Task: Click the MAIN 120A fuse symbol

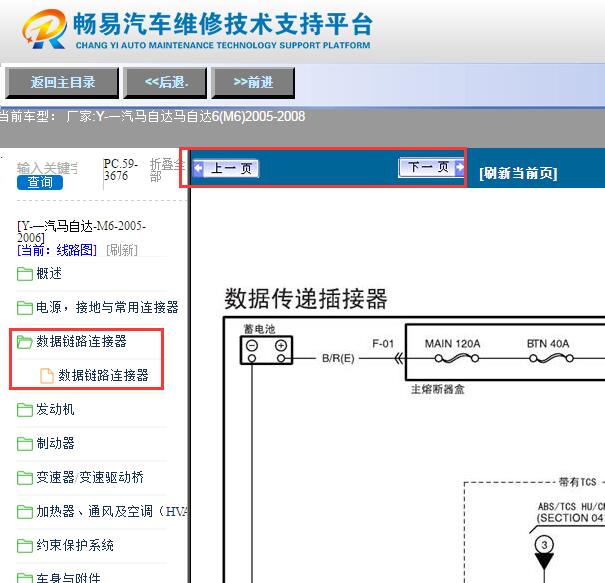Action: [x=456, y=358]
